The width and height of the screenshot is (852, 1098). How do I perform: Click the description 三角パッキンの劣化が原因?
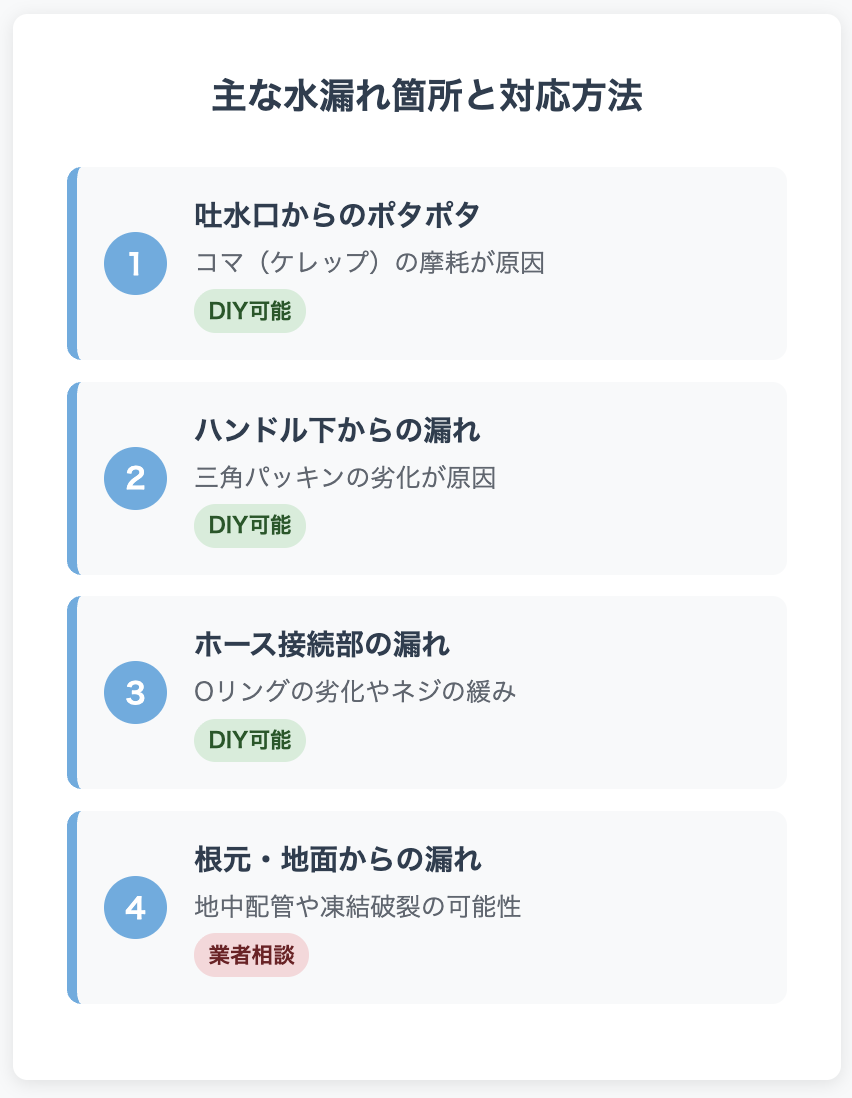[345, 478]
